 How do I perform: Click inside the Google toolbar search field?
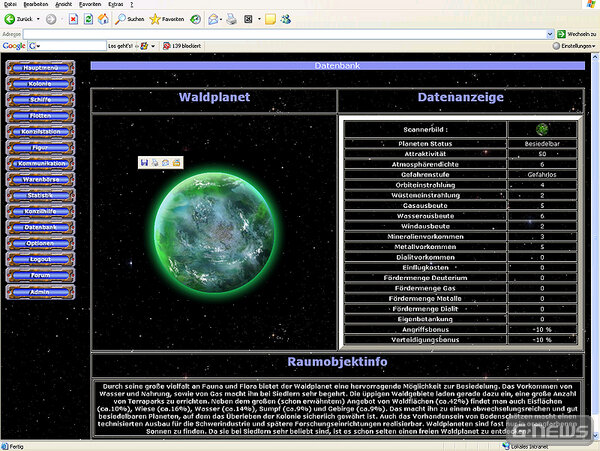point(73,46)
